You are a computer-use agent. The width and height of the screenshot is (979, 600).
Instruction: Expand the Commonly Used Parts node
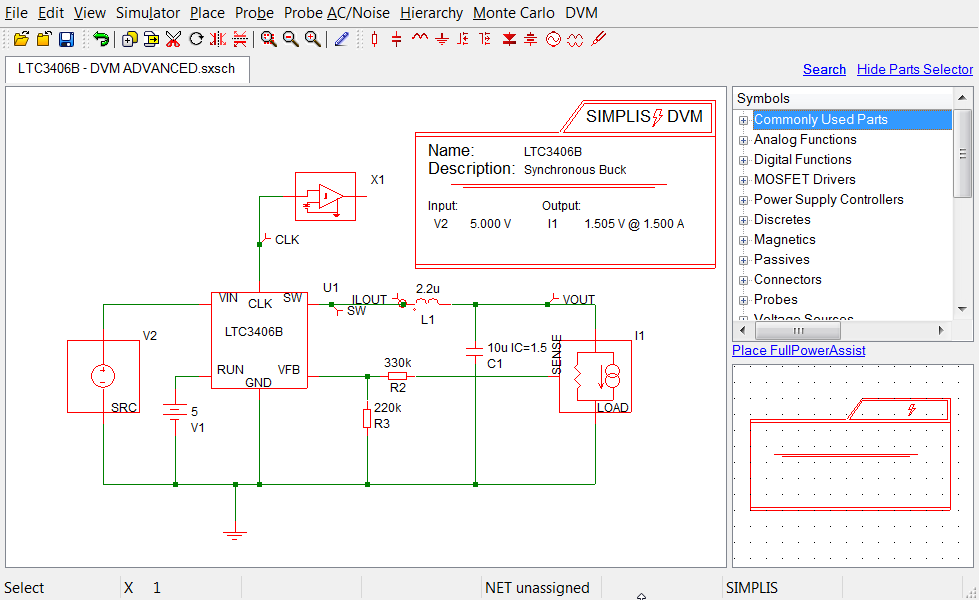tap(743, 120)
